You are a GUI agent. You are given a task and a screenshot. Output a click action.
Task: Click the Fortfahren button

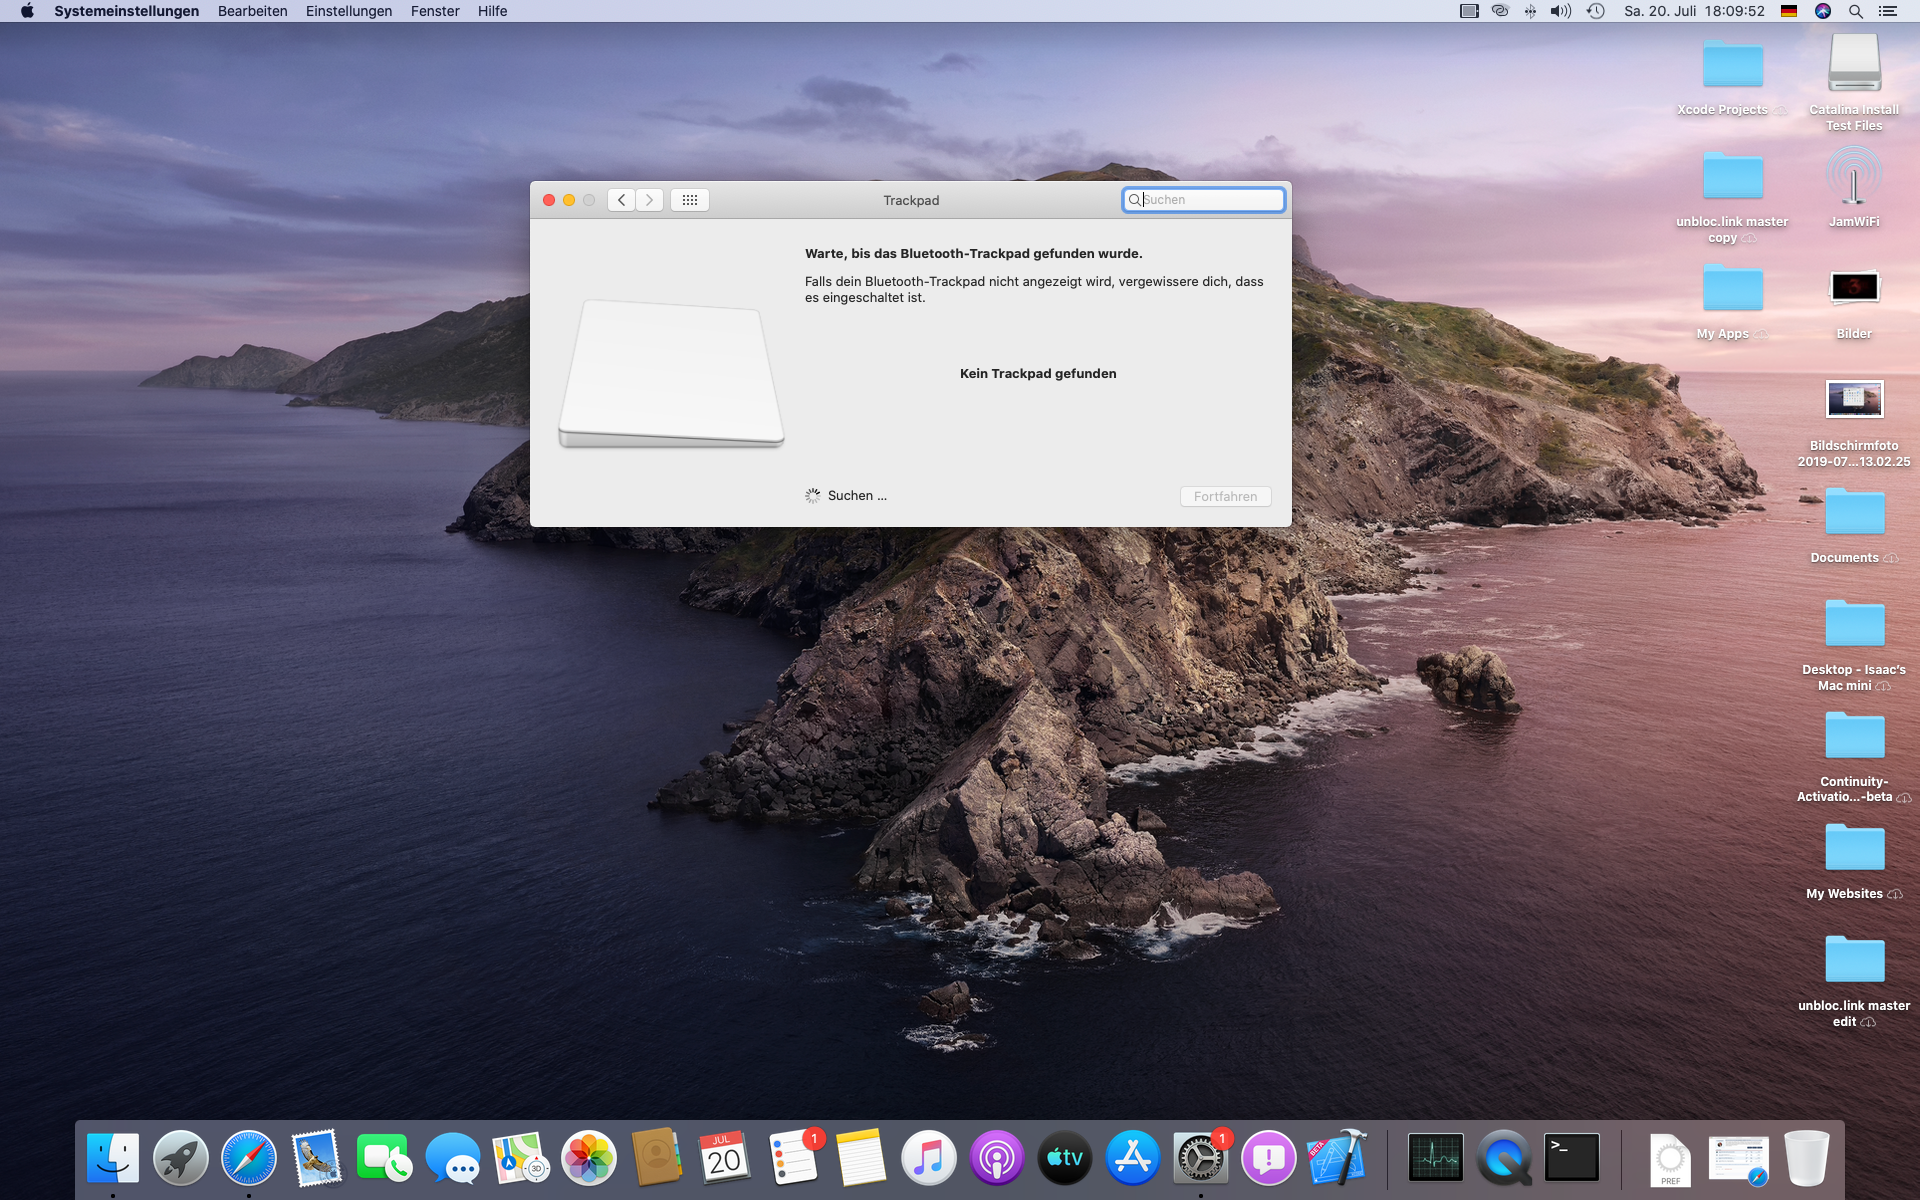[1225, 496]
